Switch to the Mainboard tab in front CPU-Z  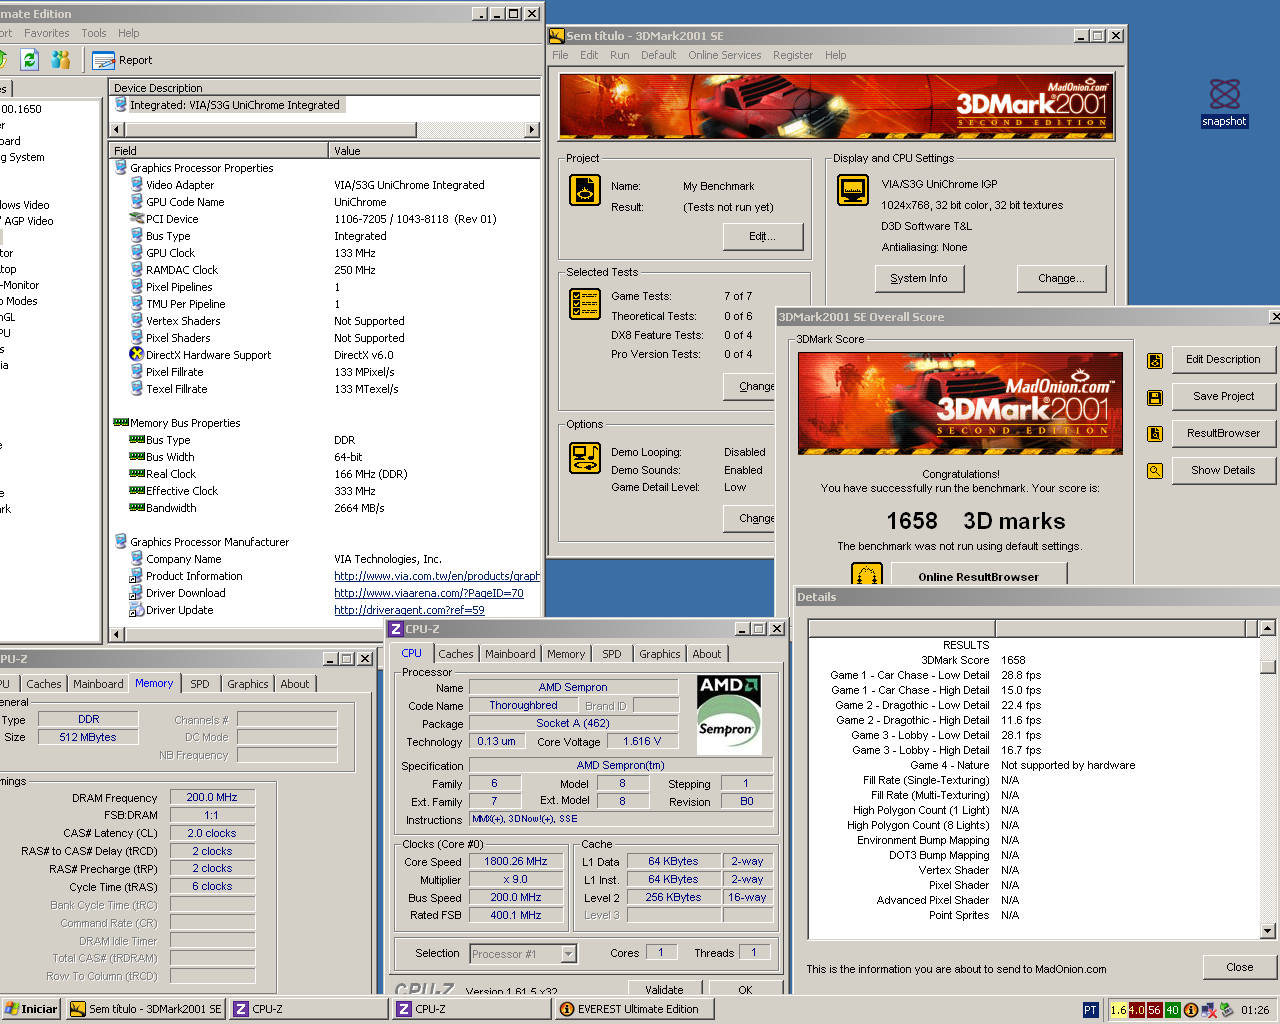pos(510,654)
